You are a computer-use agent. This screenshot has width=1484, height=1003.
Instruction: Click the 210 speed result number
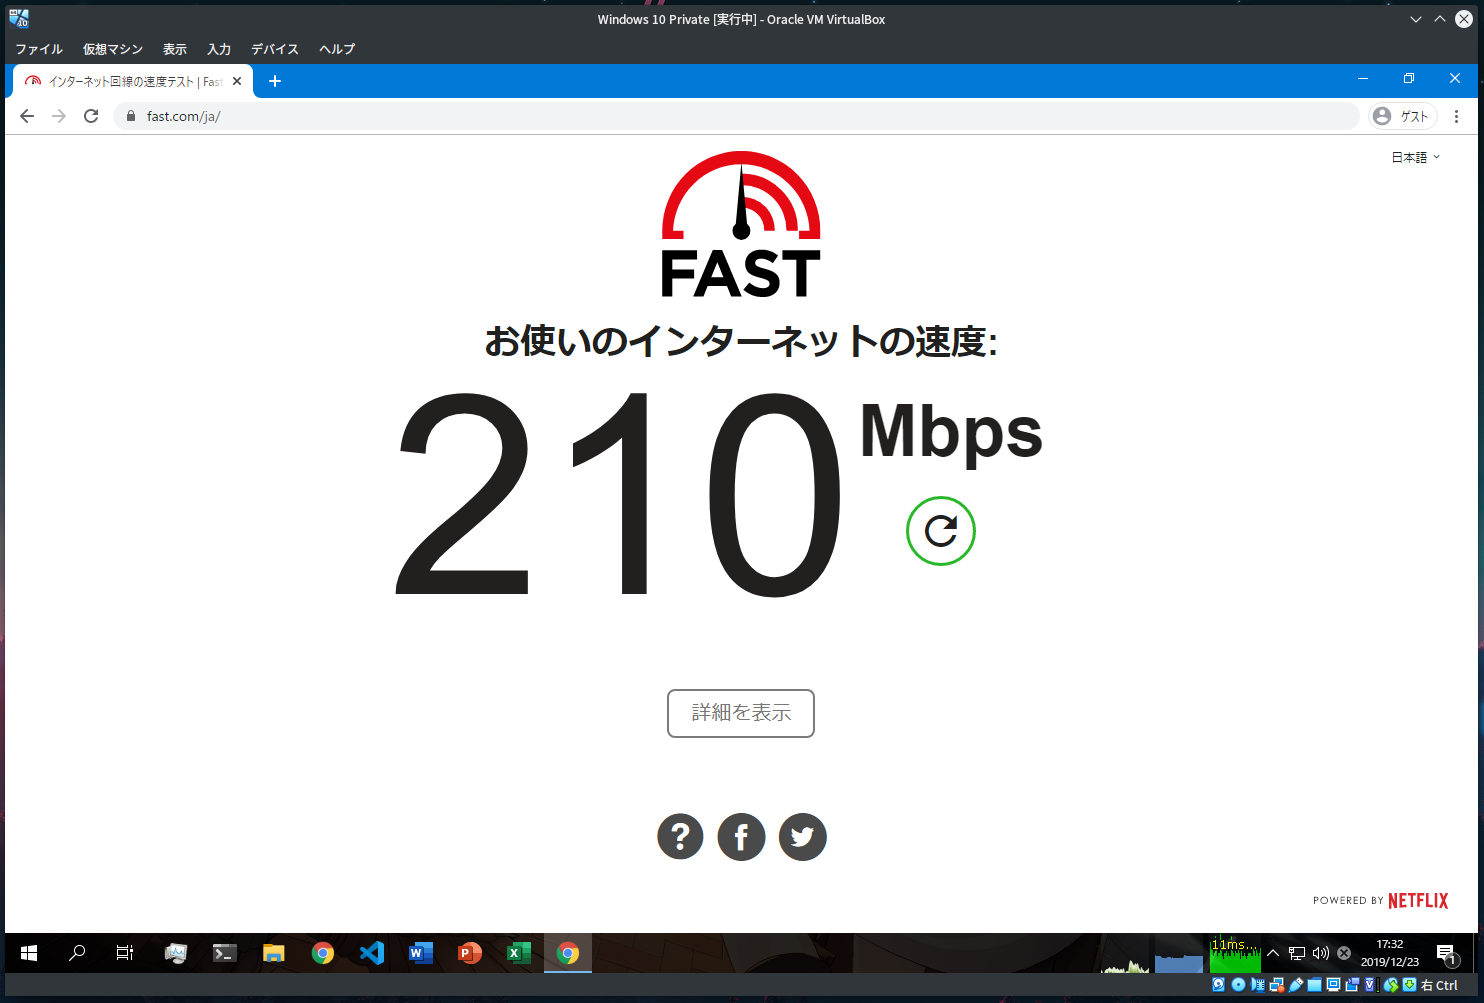pos(619,494)
